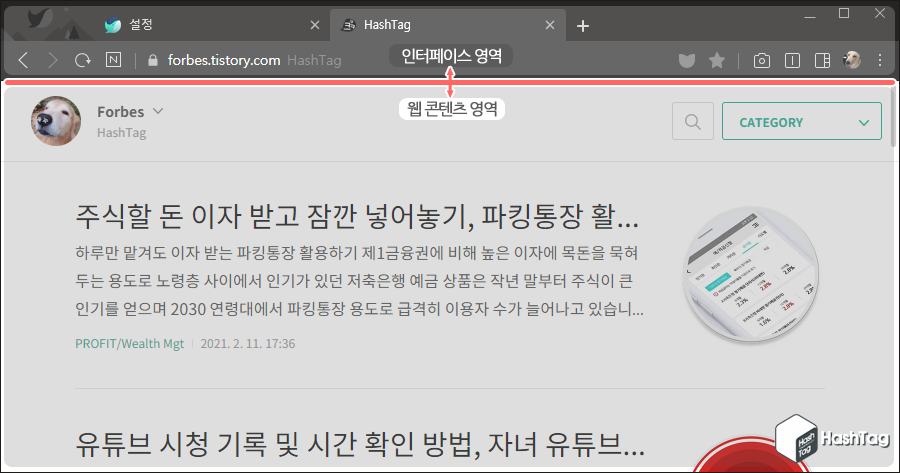Click the HashTag subtitle under Forbes
This screenshot has width=900, height=473.
(x=122, y=133)
